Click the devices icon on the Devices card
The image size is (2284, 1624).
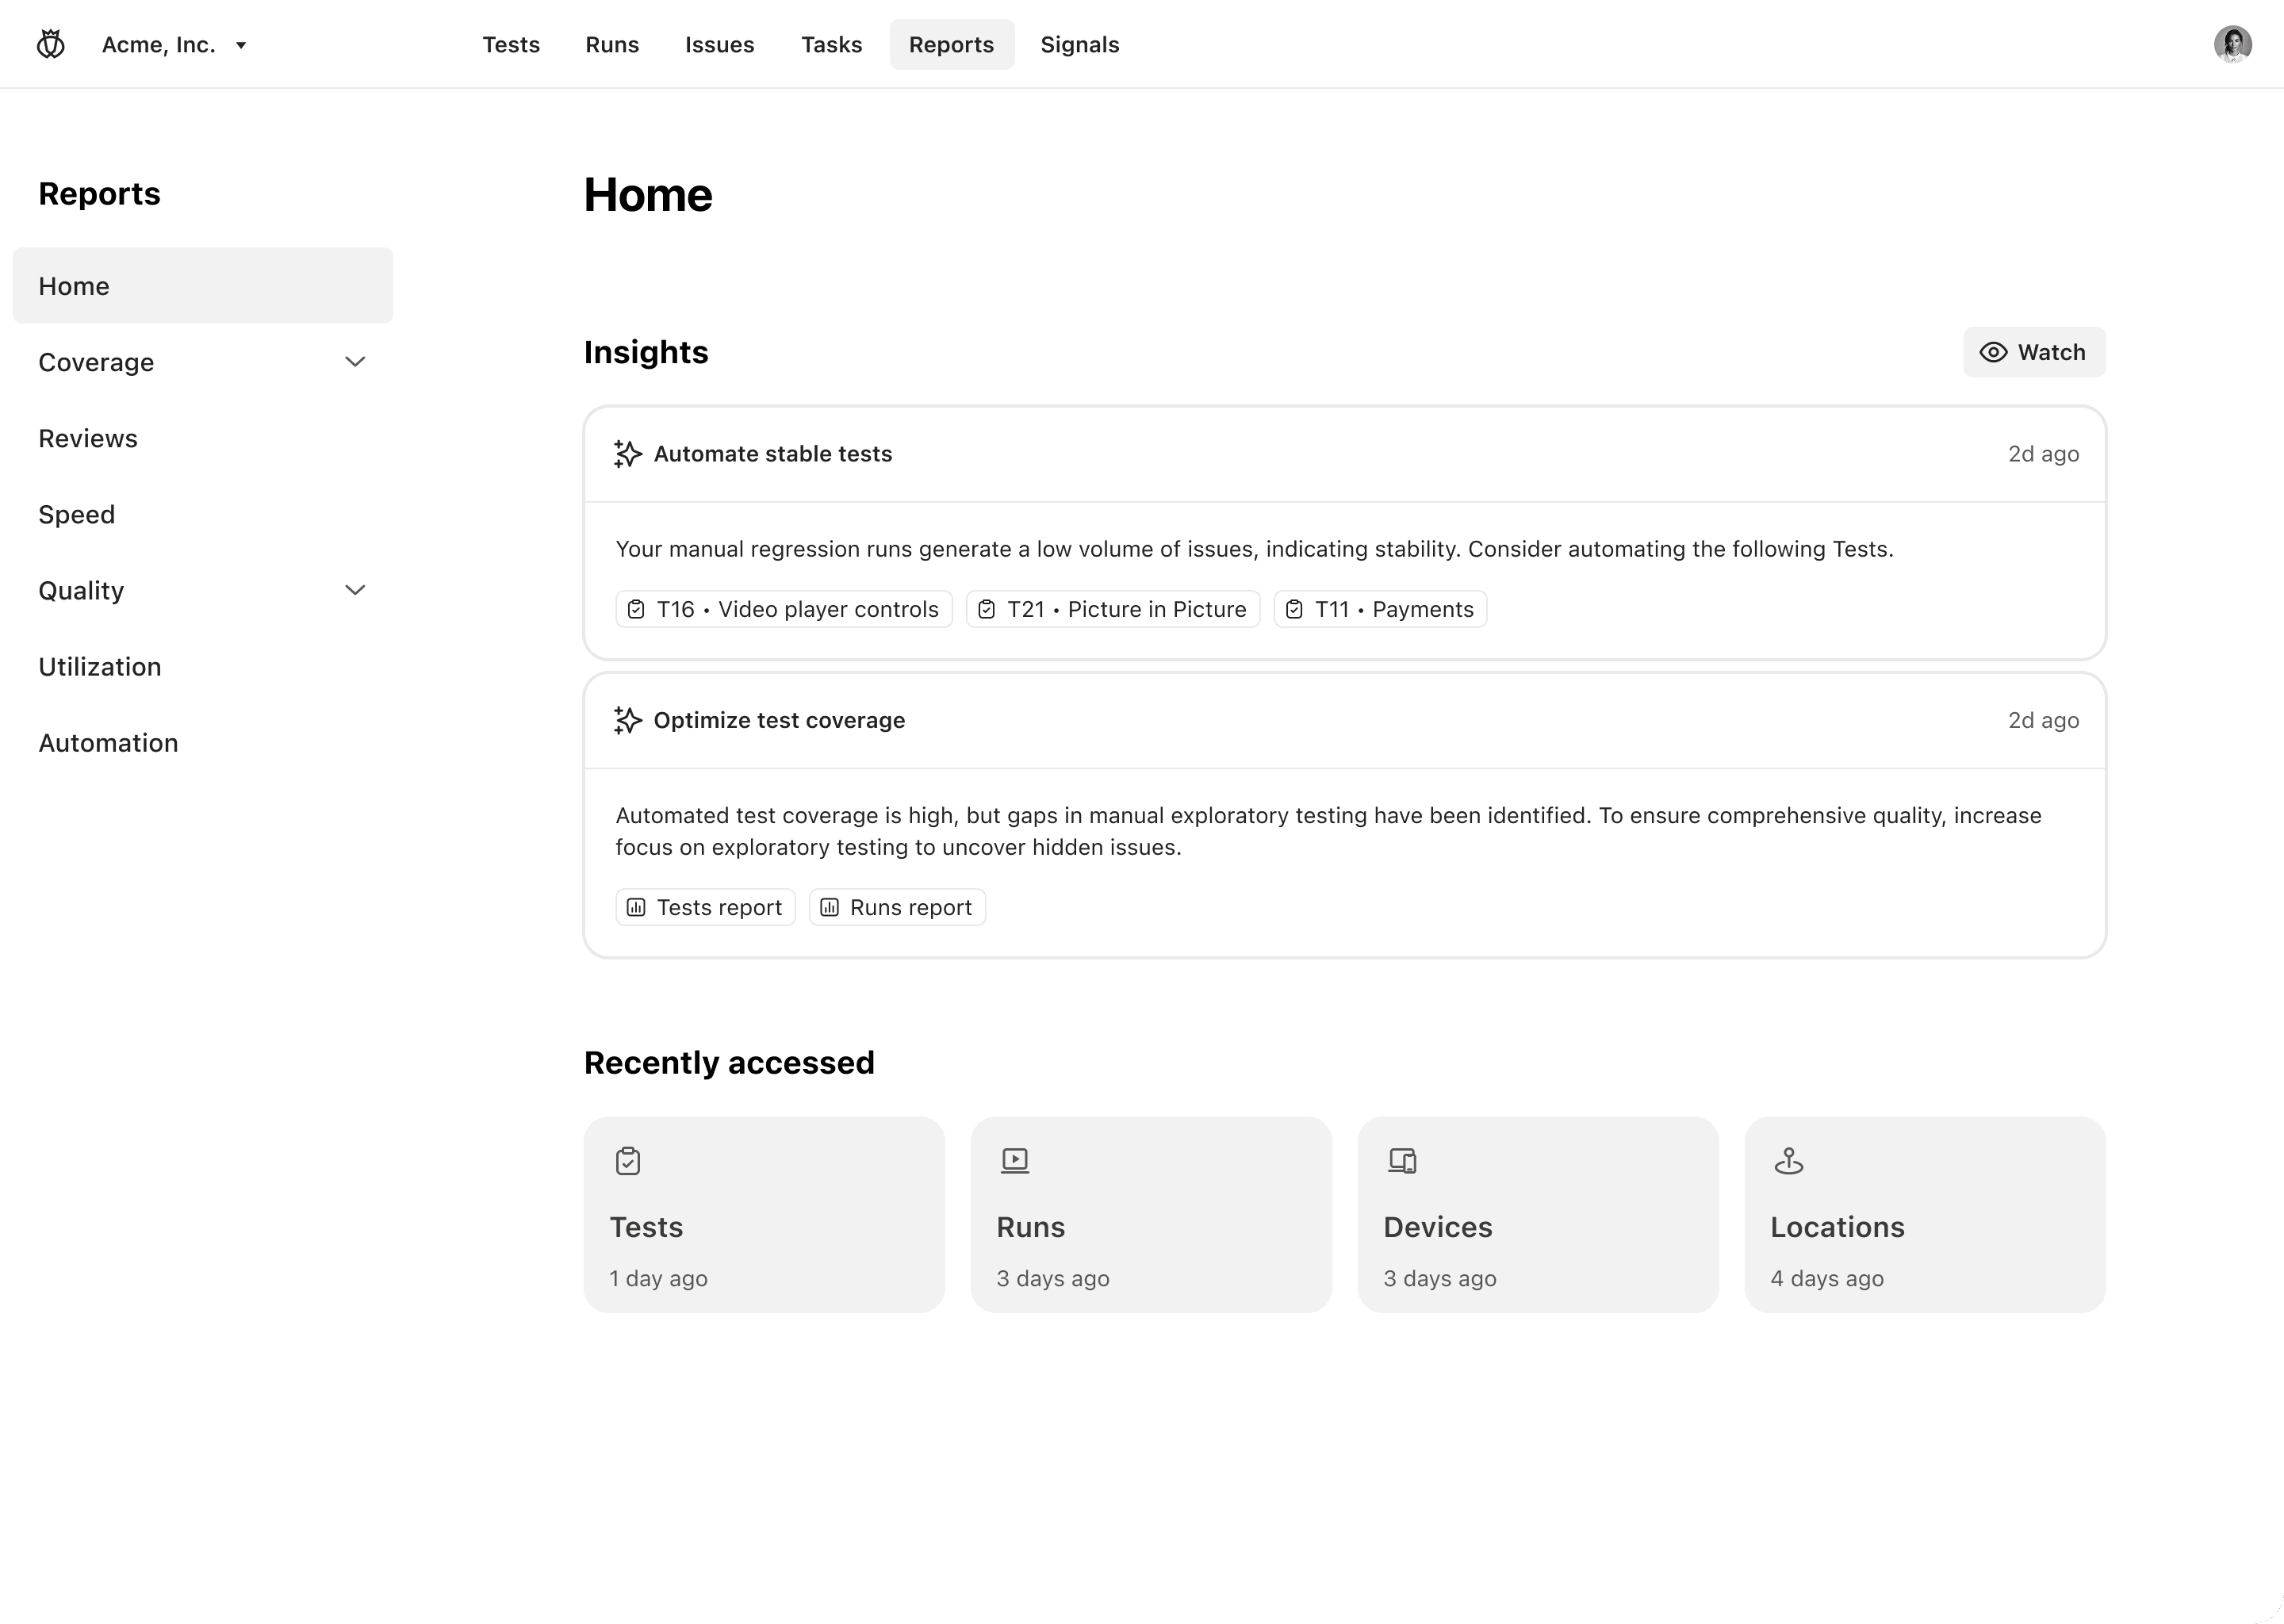pyautogui.click(x=1402, y=1160)
